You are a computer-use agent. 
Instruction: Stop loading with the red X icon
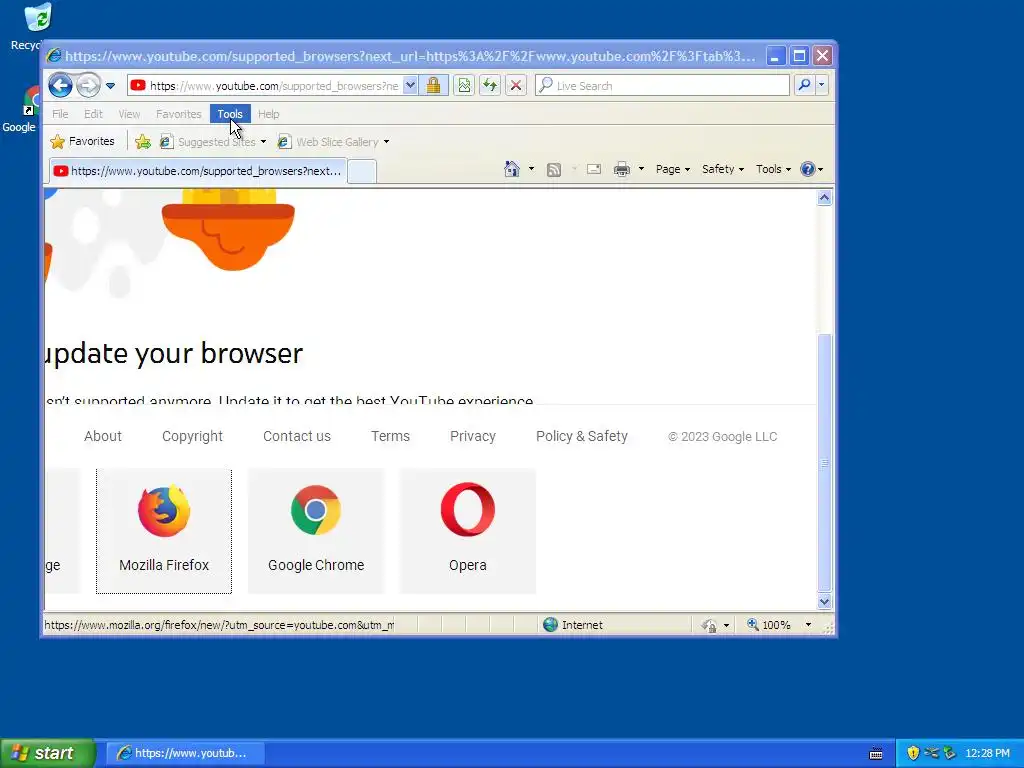point(515,85)
